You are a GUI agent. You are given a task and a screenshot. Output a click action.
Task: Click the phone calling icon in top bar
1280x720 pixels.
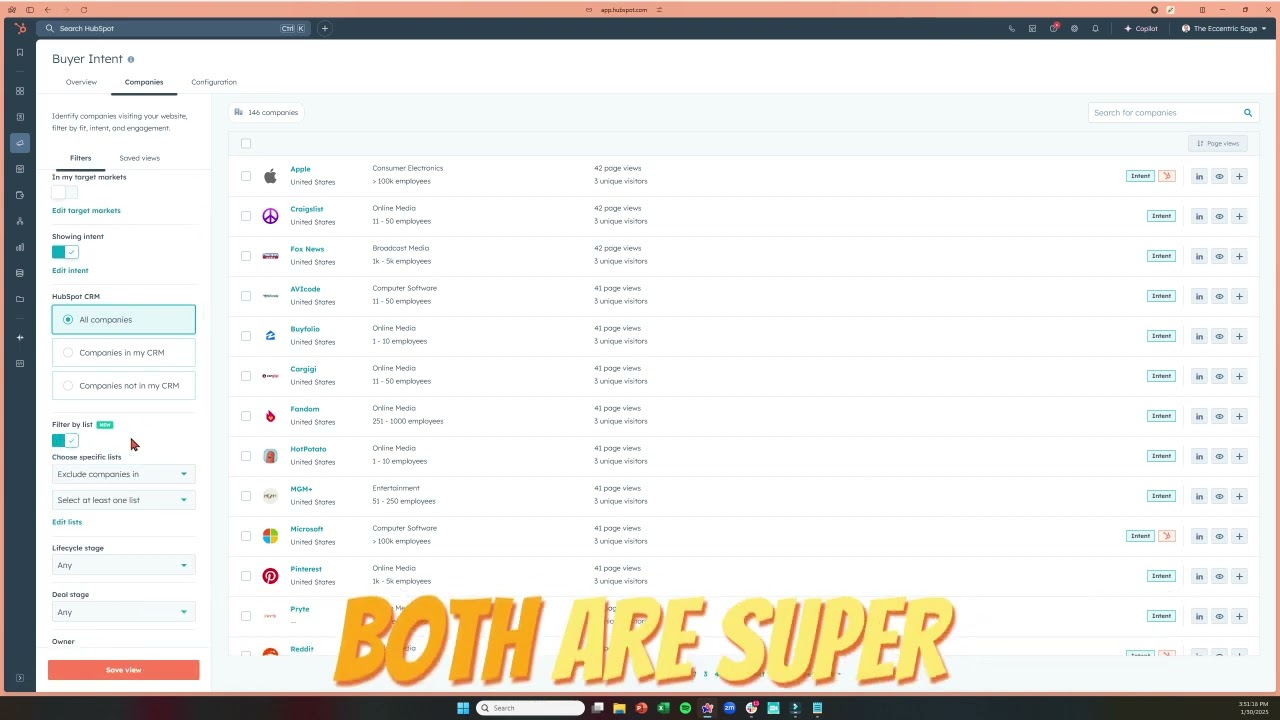tap(1011, 29)
